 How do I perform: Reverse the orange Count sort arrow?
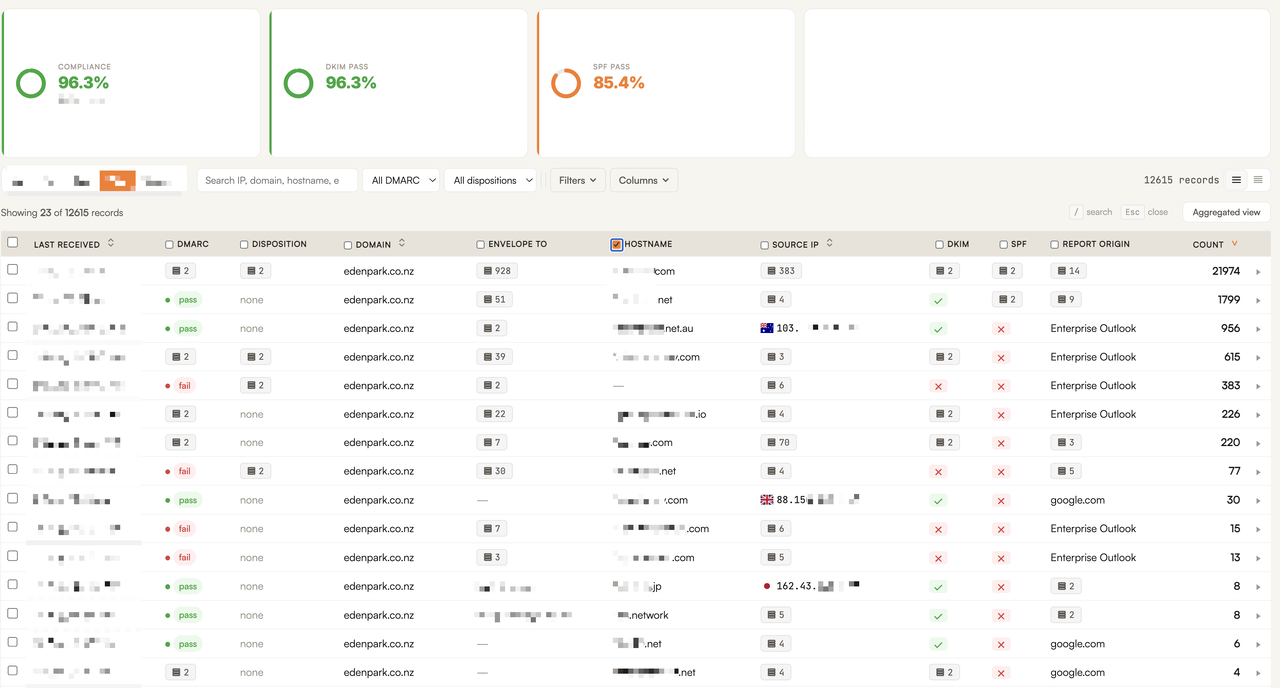[x=1234, y=244]
